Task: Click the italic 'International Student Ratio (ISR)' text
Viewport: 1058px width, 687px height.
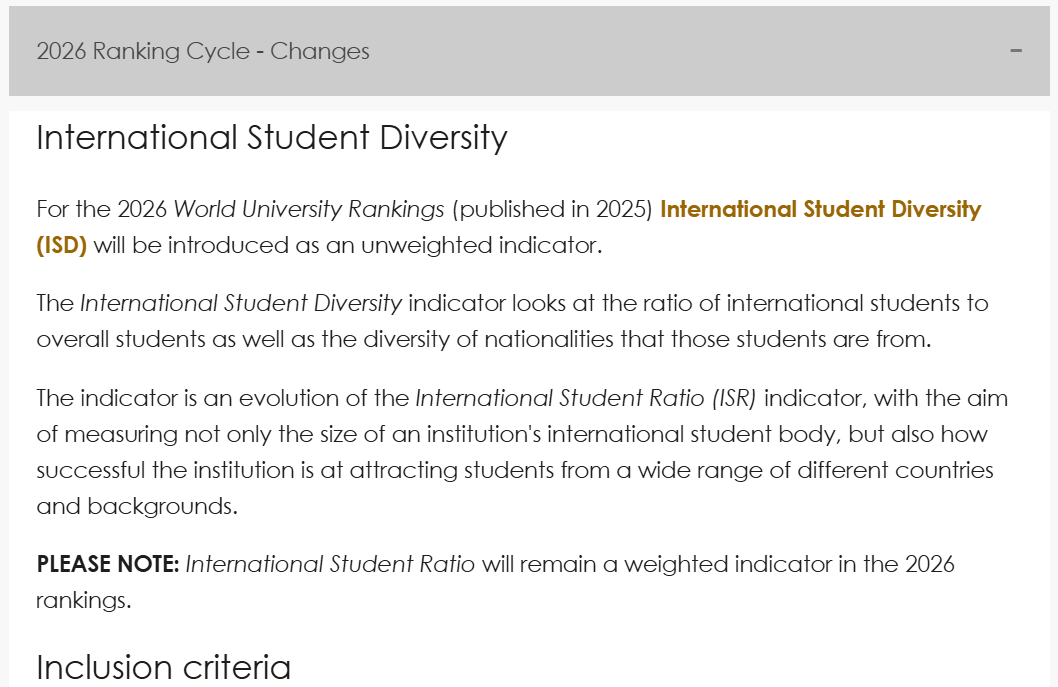Action: tap(586, 398)
